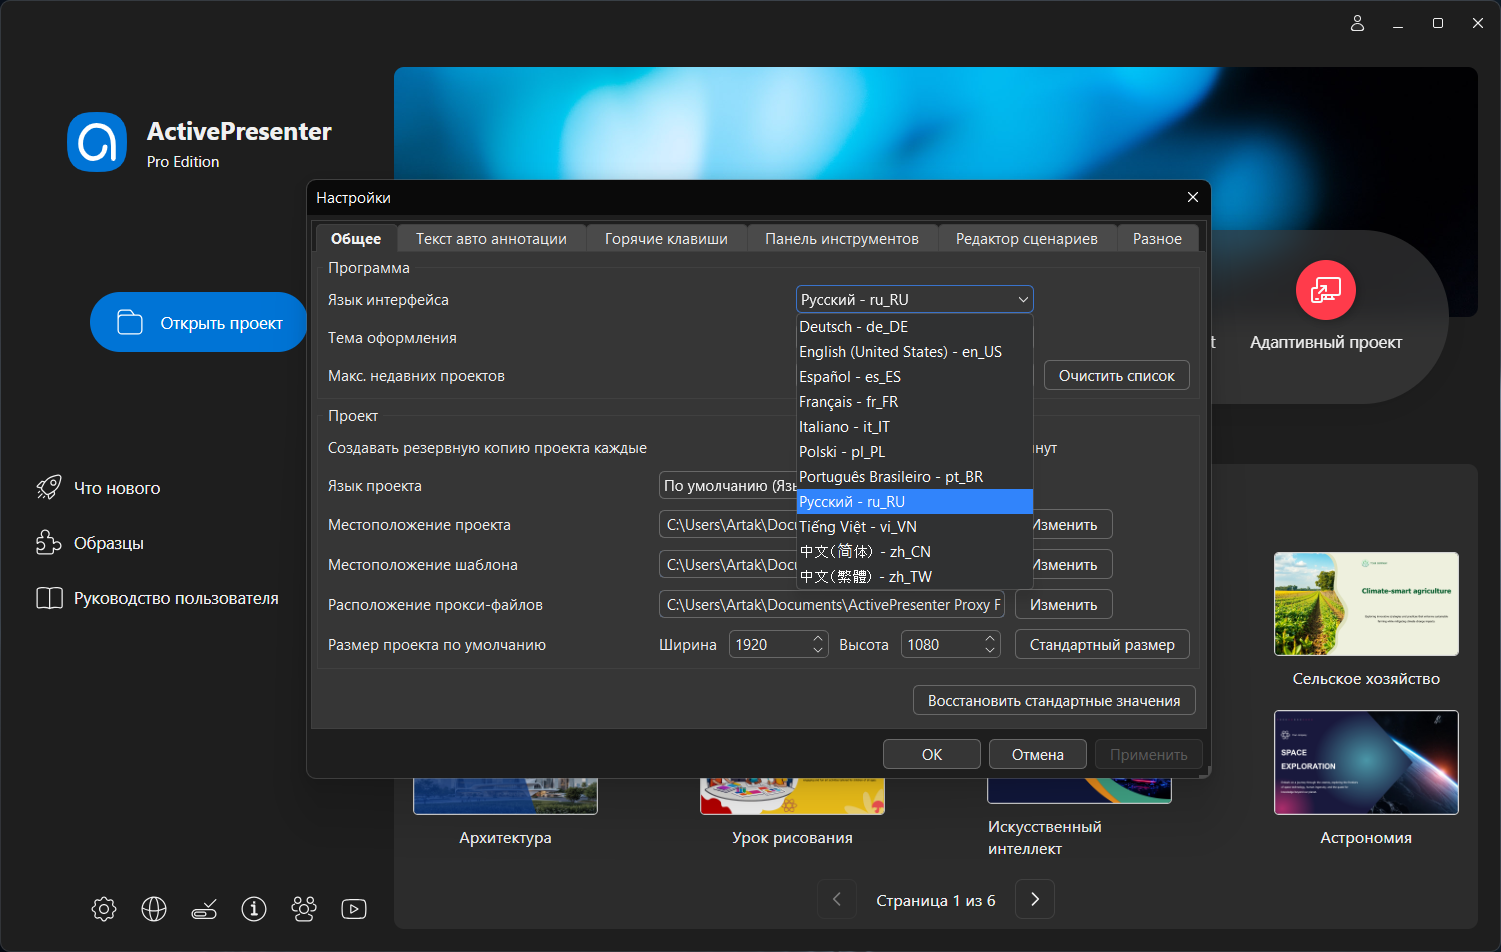
Task: Open the Текст авто аннотации tab
Action: [x=491, y=239]
